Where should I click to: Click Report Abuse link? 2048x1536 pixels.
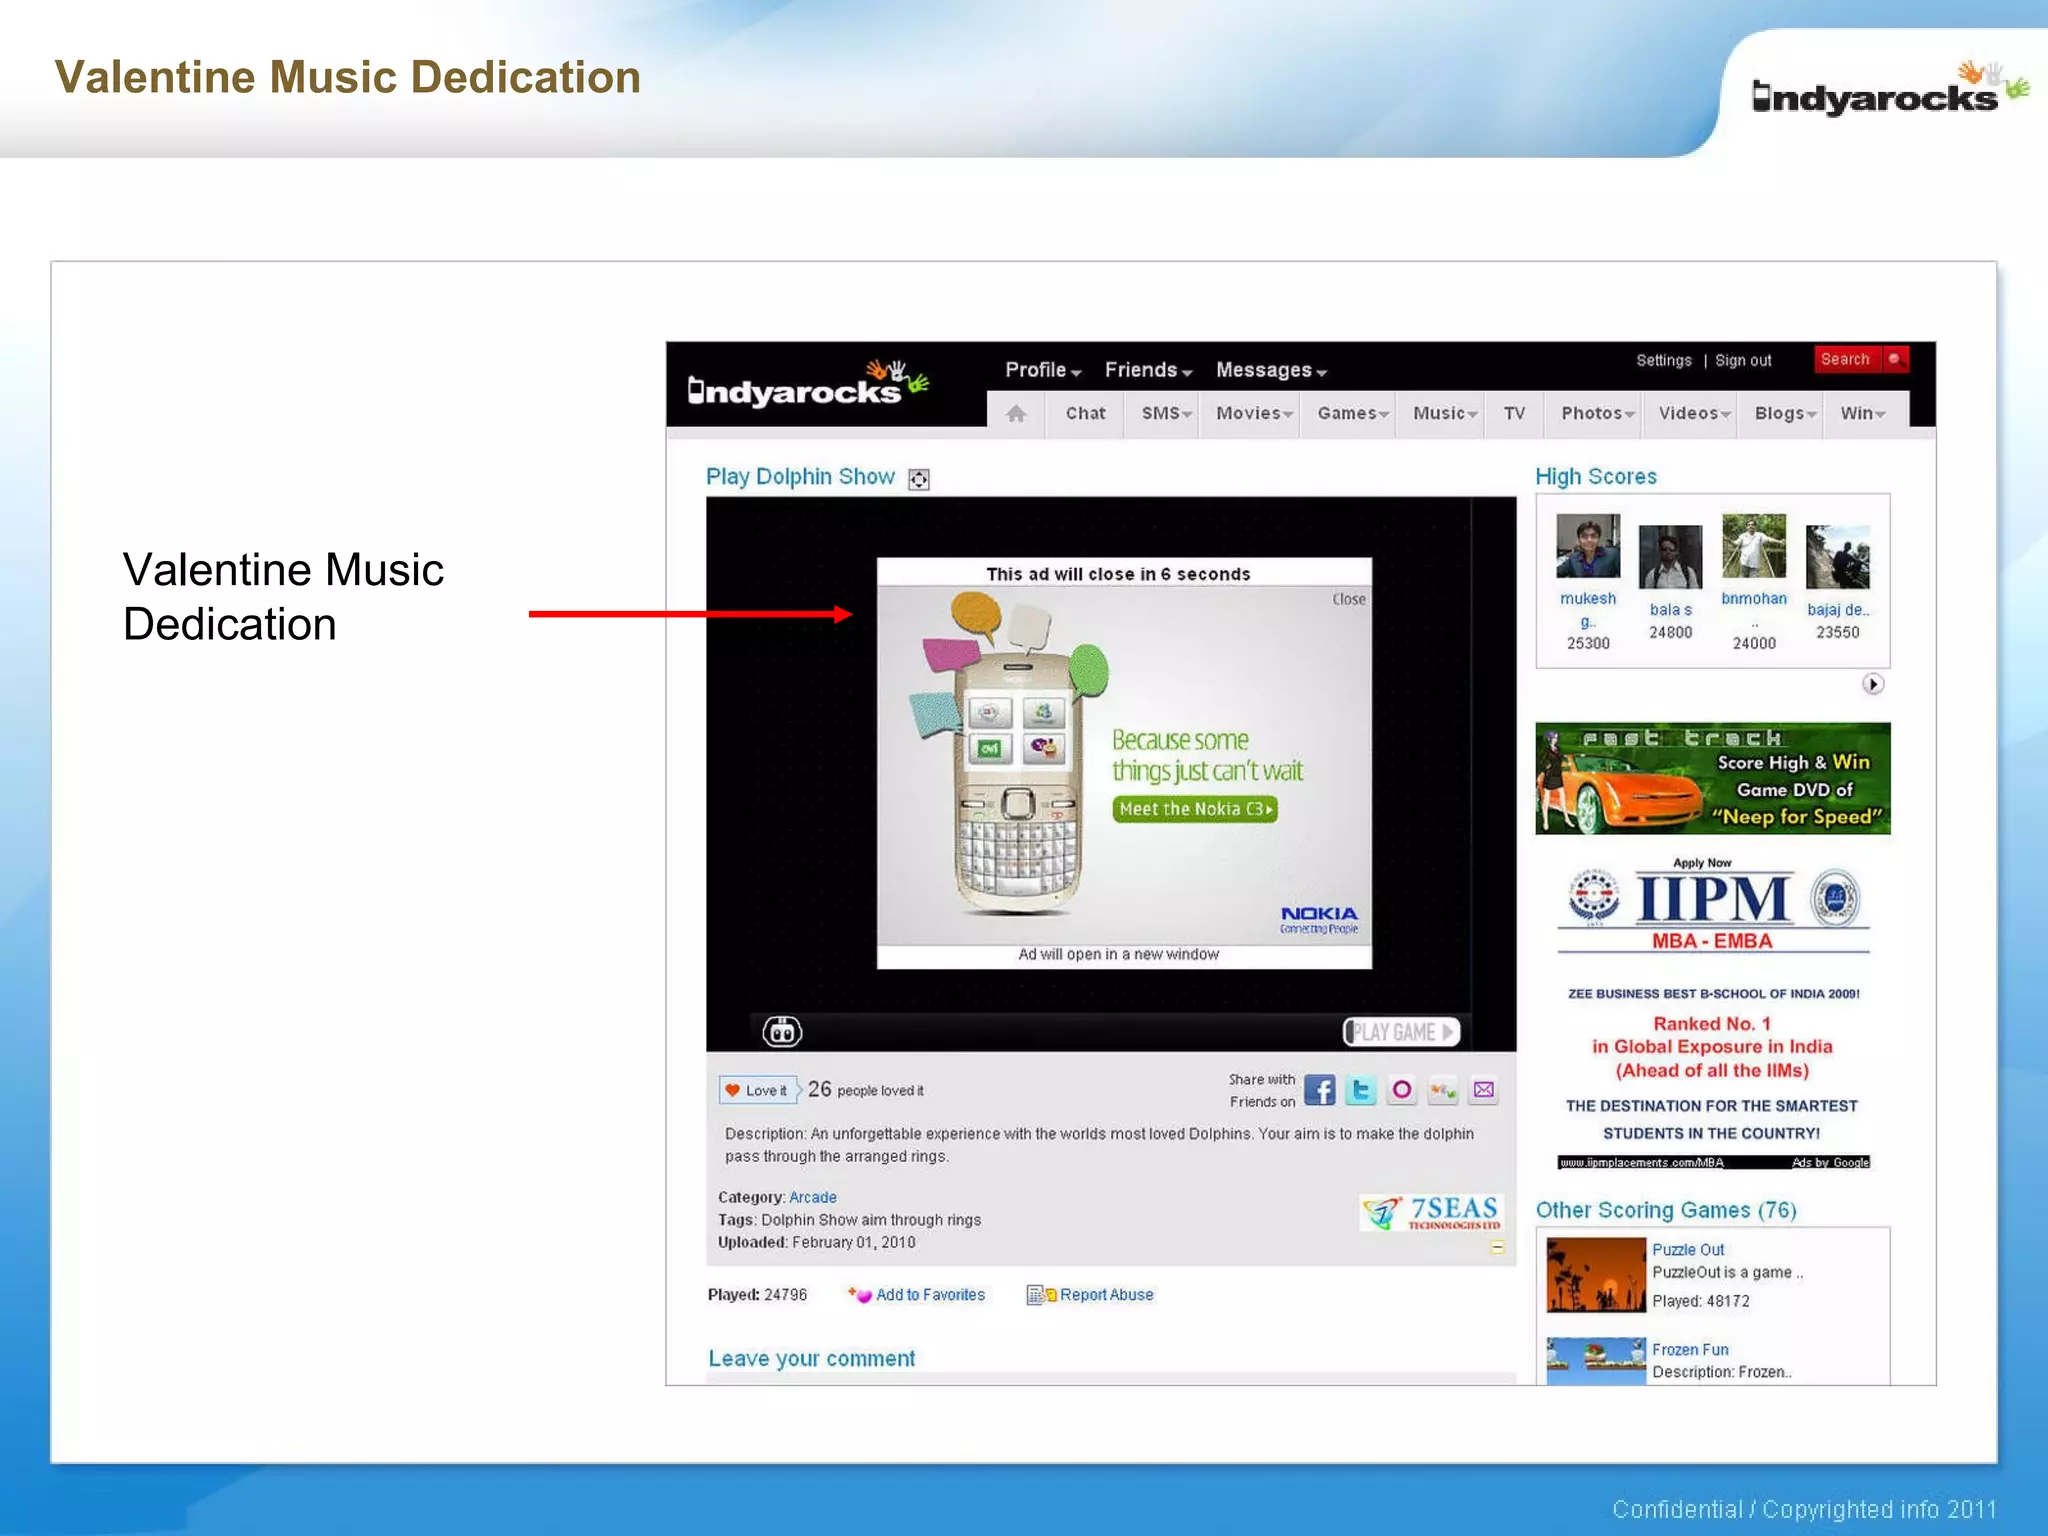1106,1295
